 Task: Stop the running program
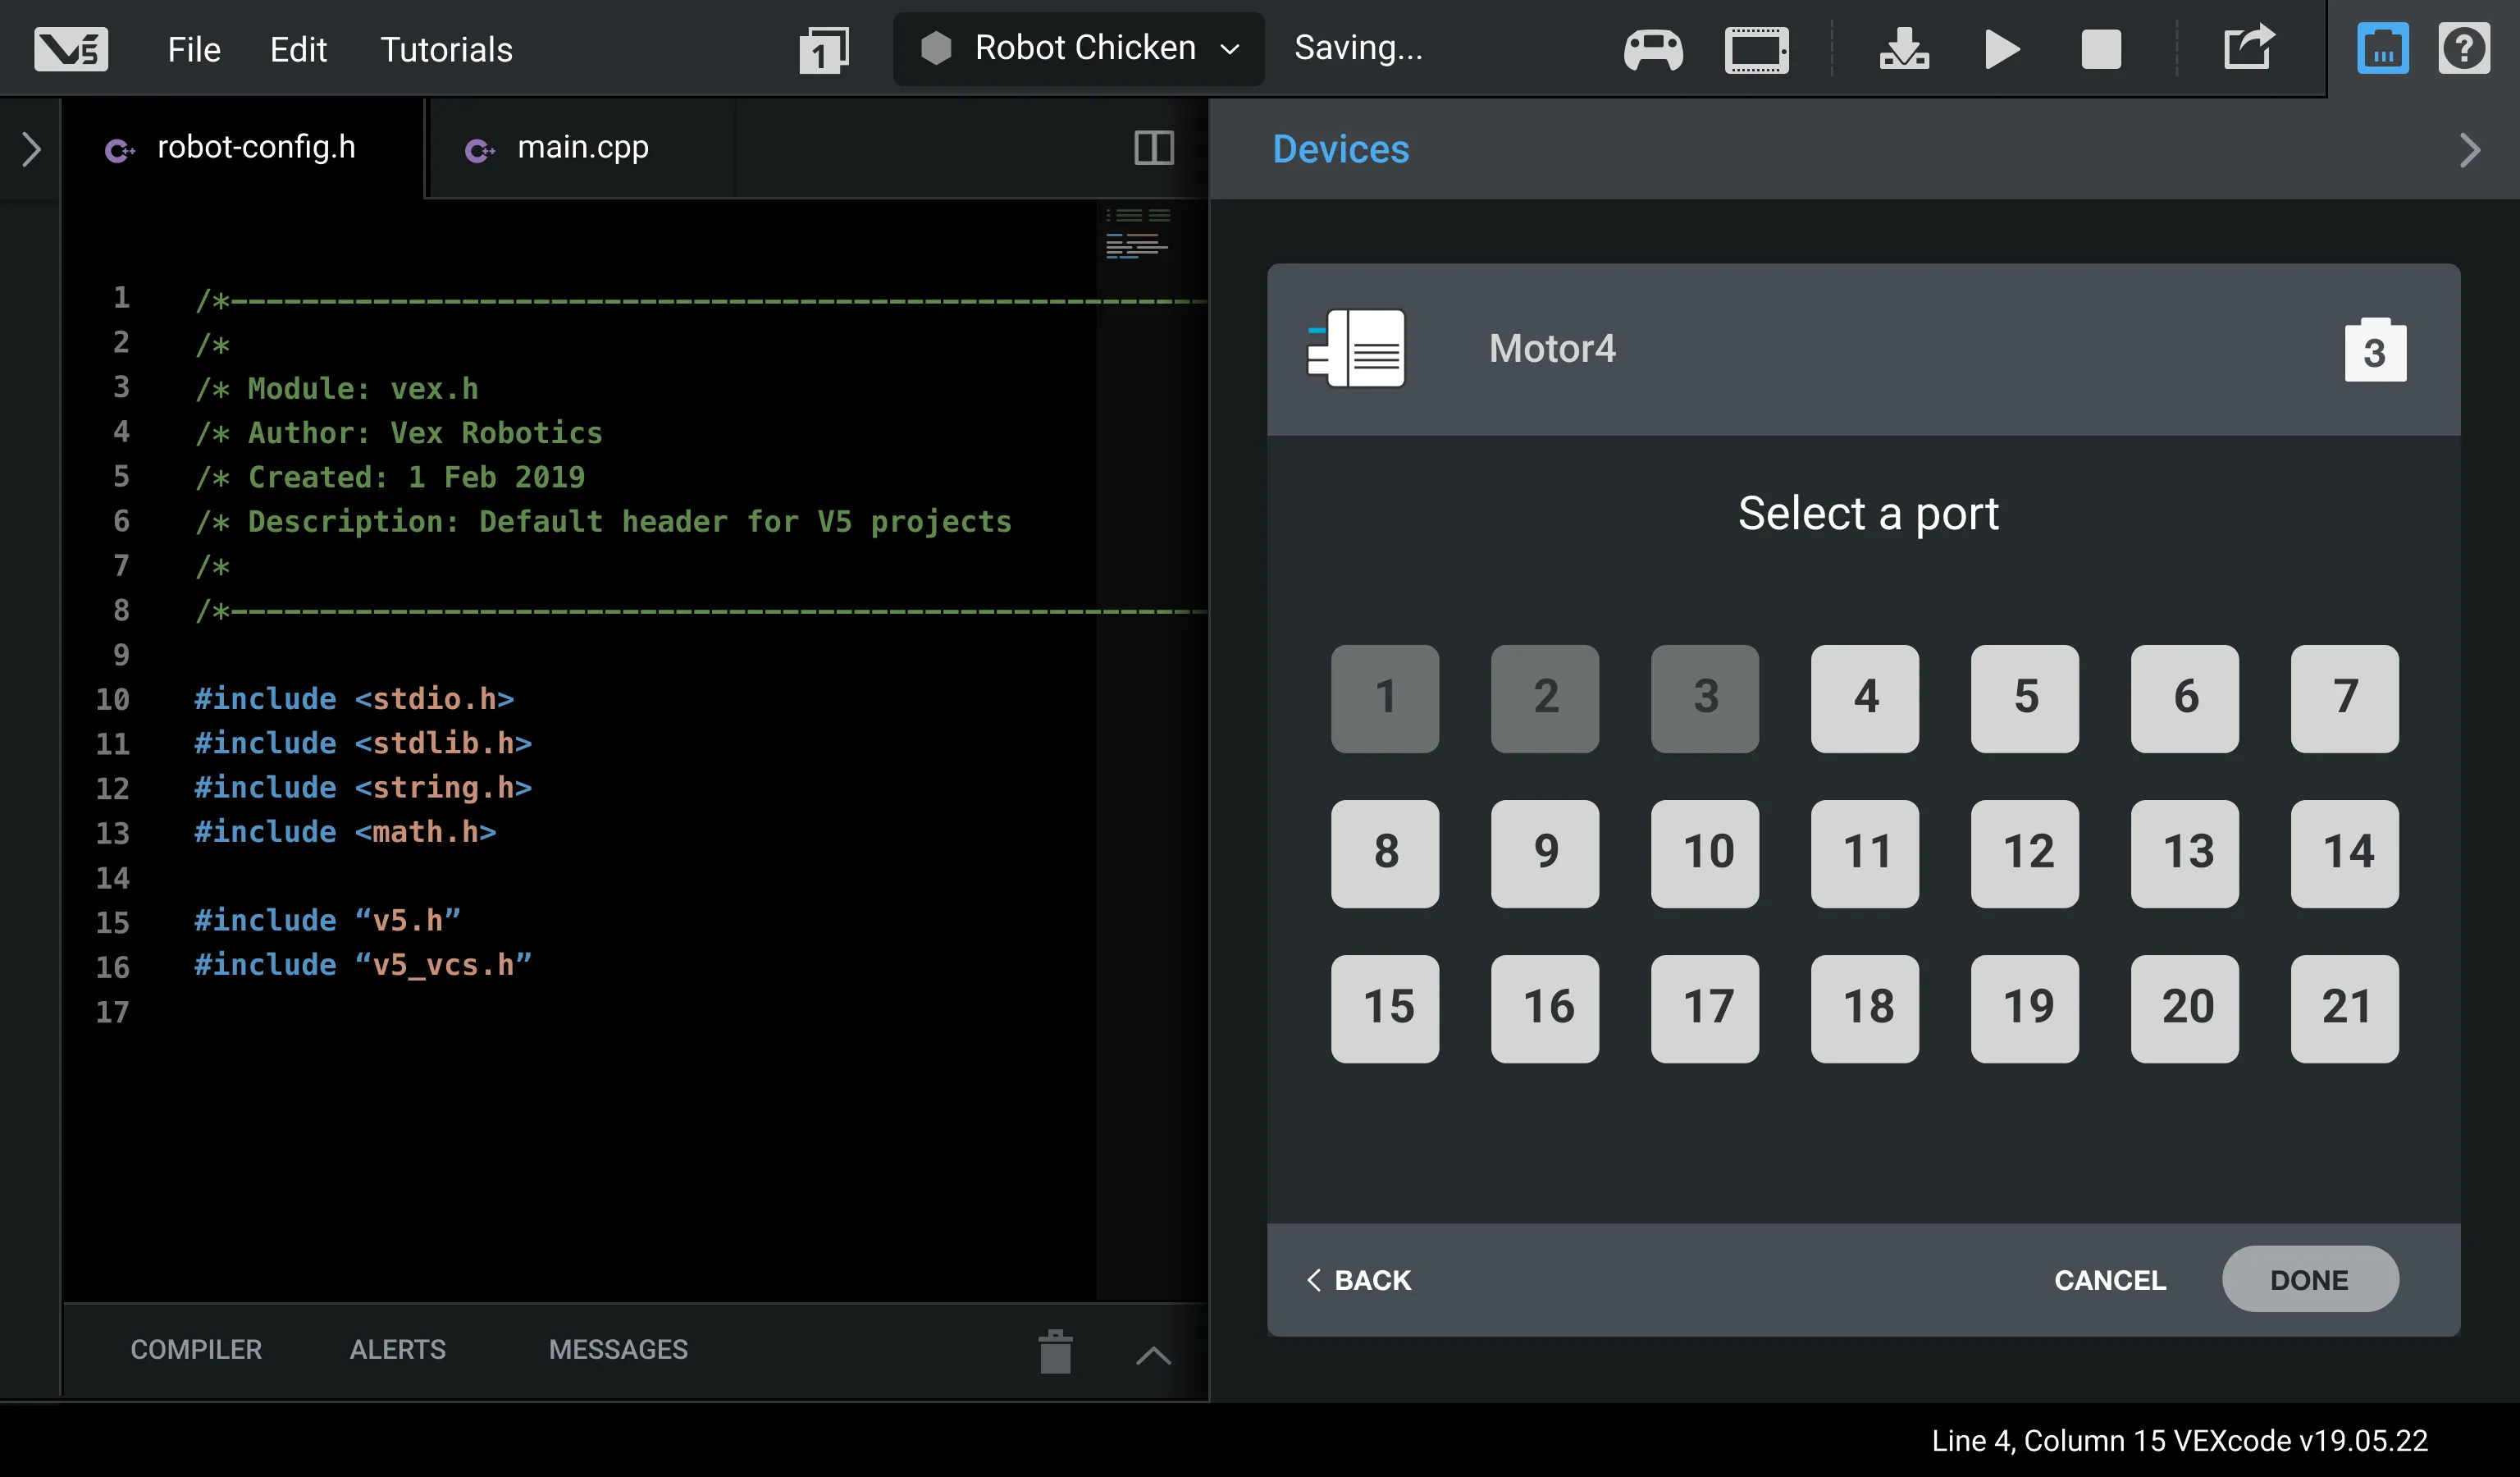coord(2101,49)
